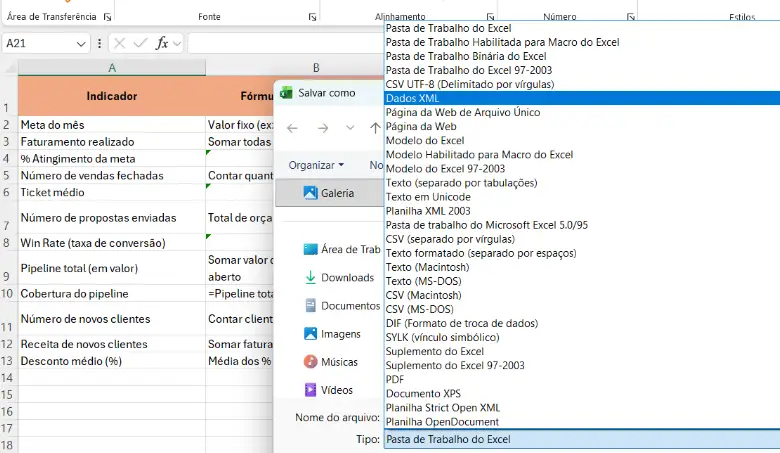Click the confirm entry checkmark icon
780x453 pixels.
[x=141, y=43]
